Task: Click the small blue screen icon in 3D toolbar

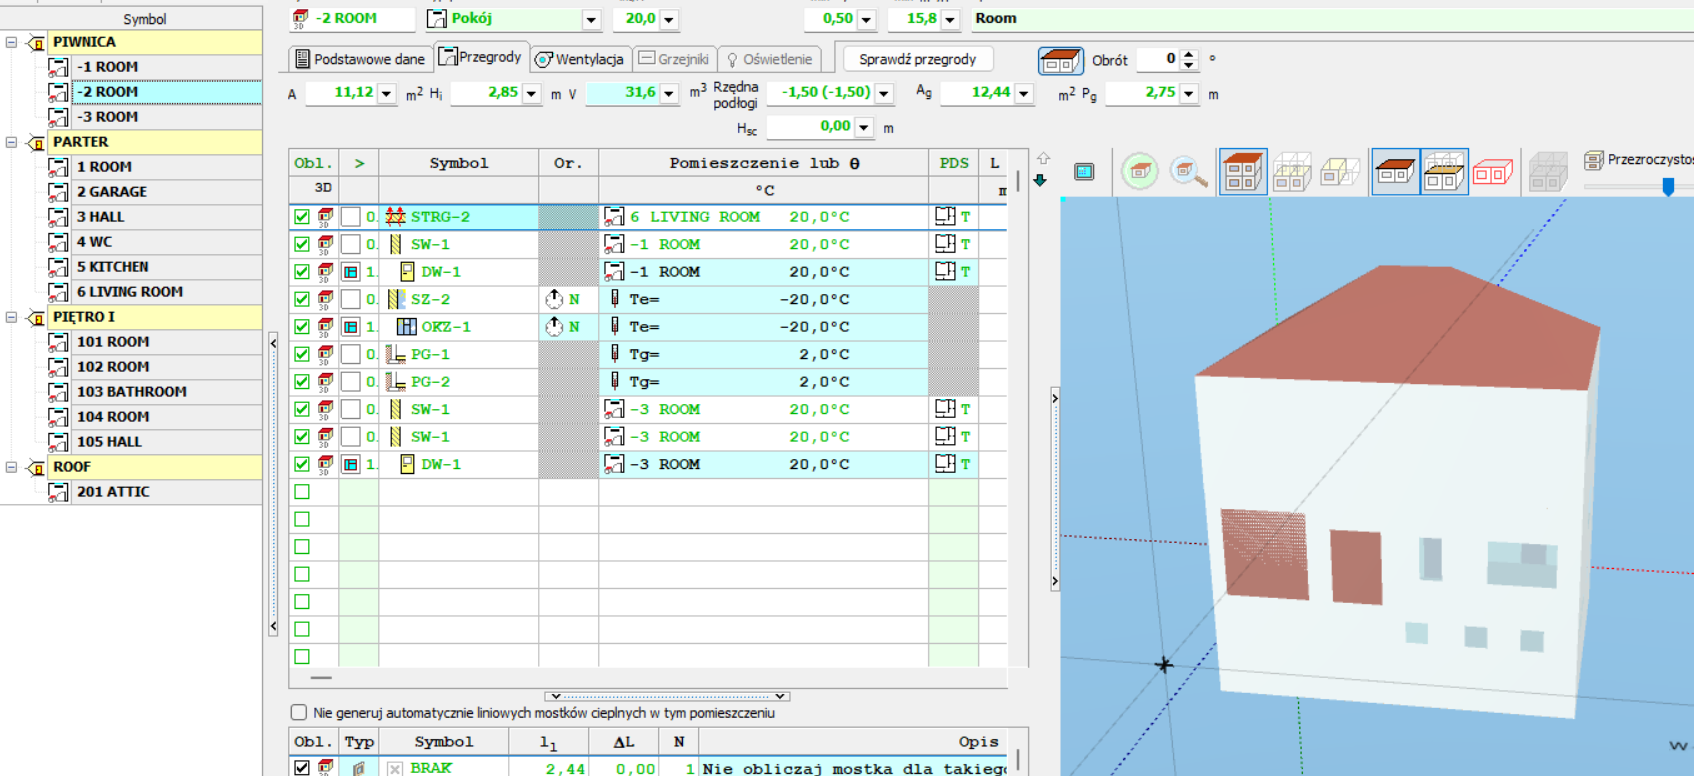Action: [x=1084, y=172]
